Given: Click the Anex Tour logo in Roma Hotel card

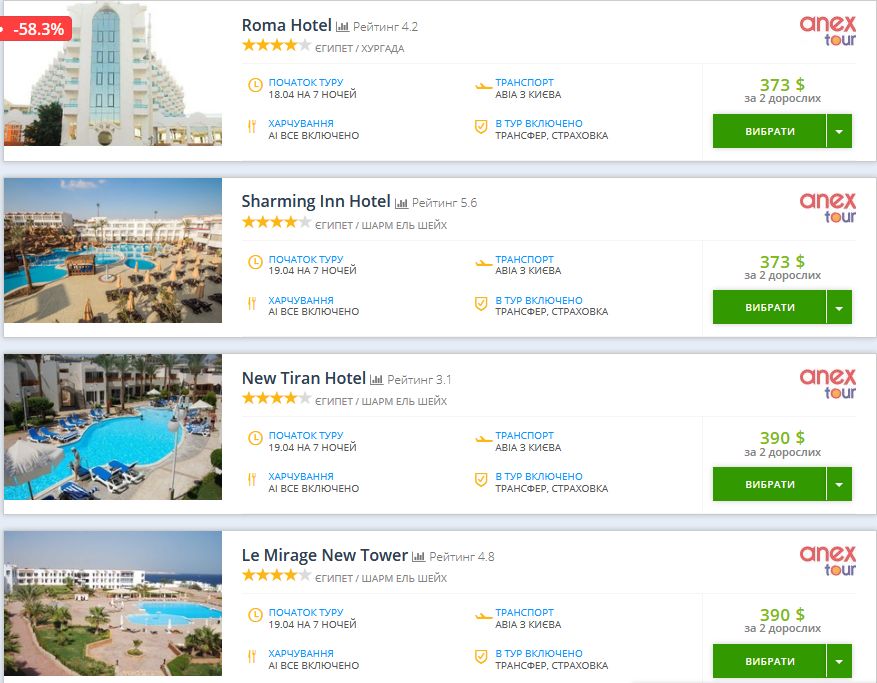Looking at the screenshot, I should (827, 31).
